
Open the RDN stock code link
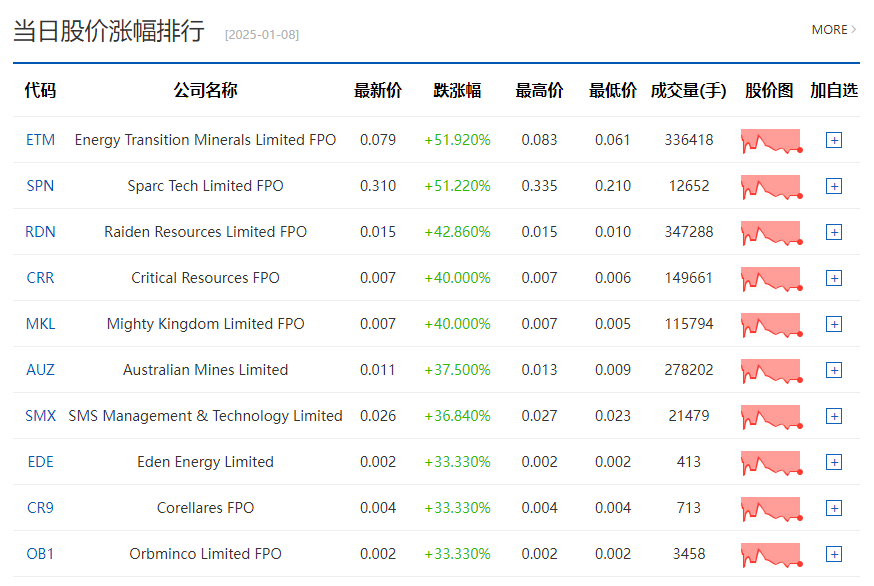(41, 231)
